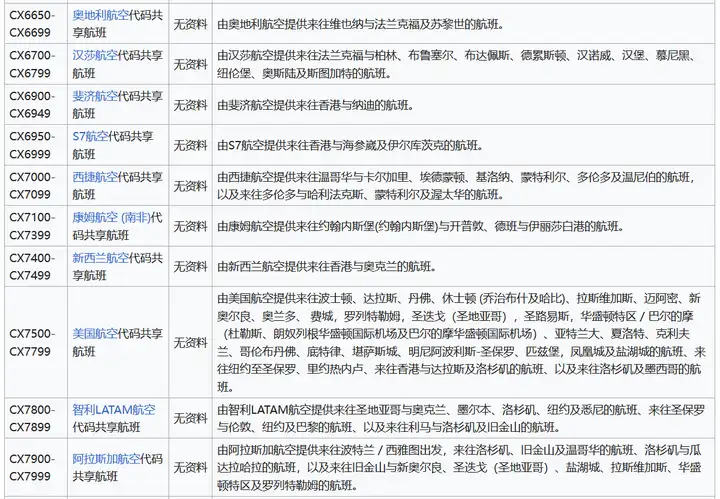Click 无资料 in the 美国航空 row

(190, 342)
